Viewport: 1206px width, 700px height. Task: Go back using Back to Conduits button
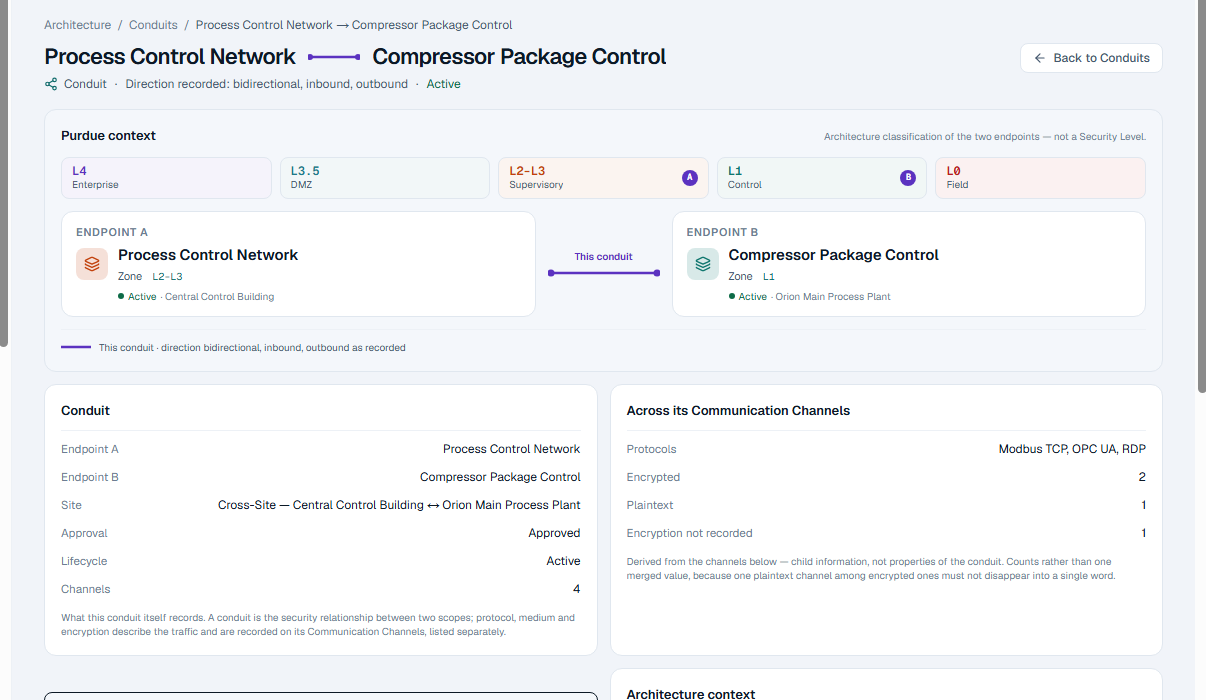[1091, 58]
